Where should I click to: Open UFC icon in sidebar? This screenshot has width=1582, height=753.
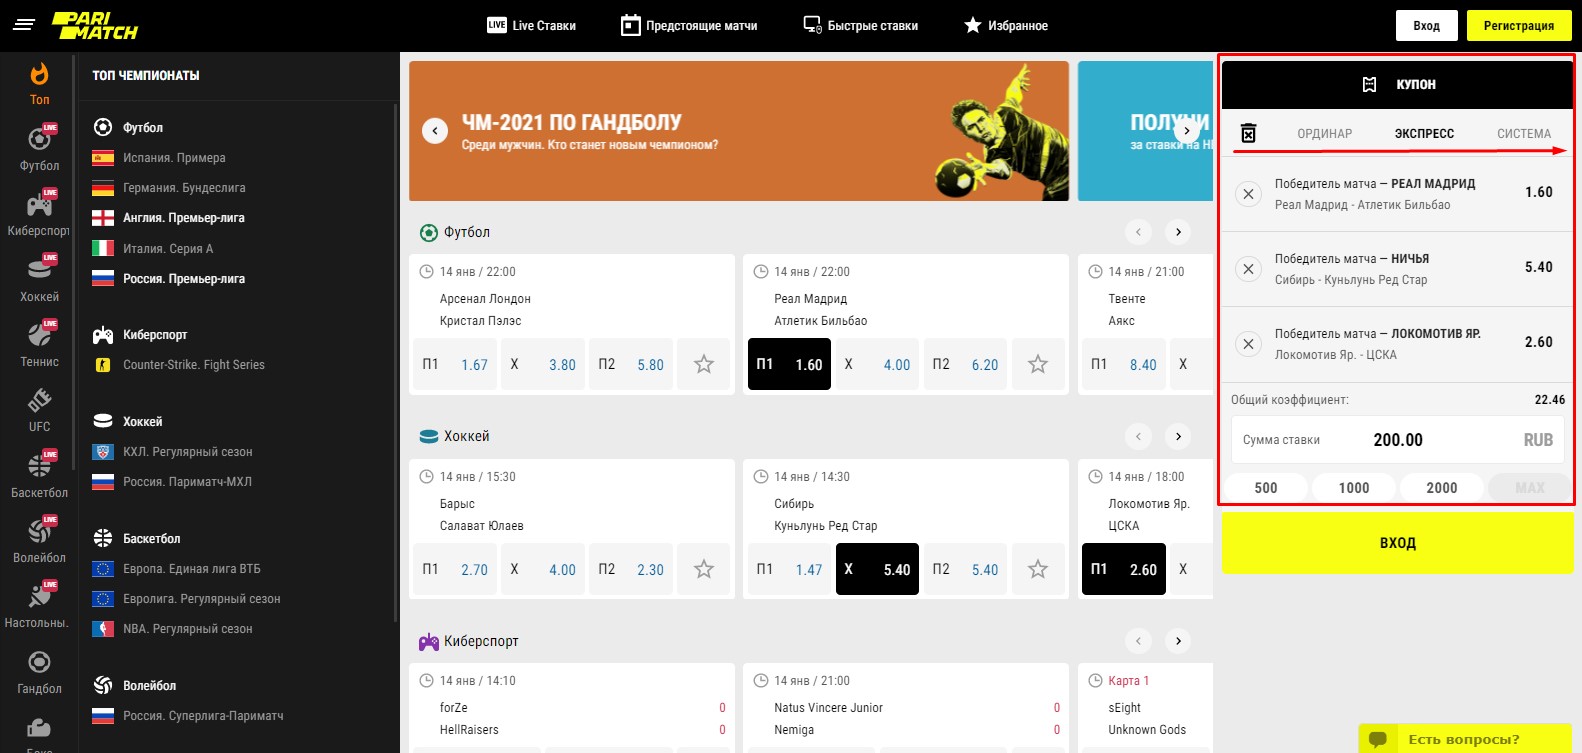tap(39, 410)
